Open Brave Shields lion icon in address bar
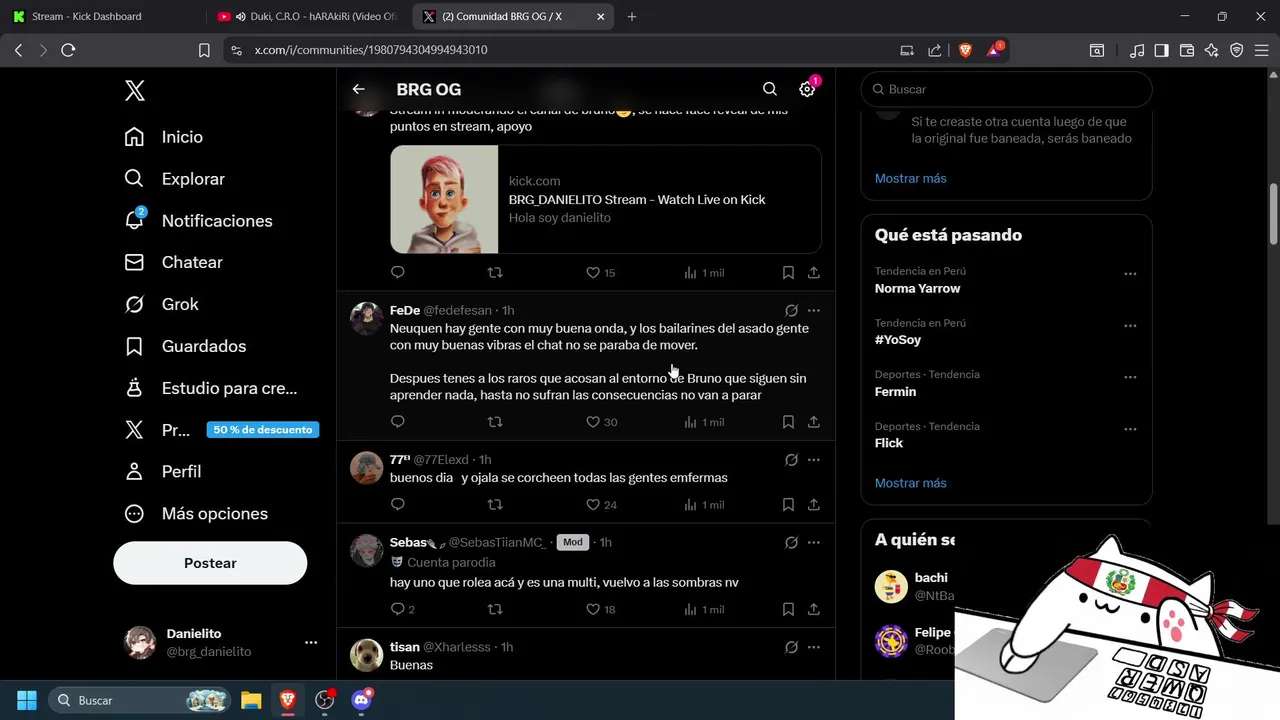The height and width of the screenshot is (720, 1280). click(965, 50)
